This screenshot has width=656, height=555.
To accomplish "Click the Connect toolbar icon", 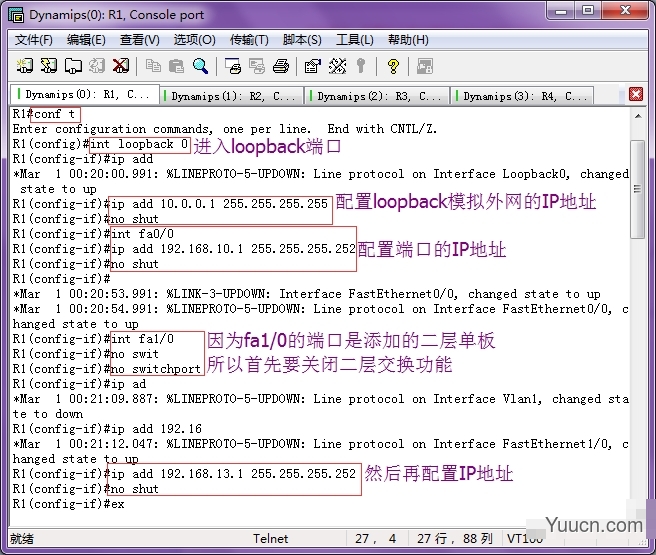I will tap(24, 66).
